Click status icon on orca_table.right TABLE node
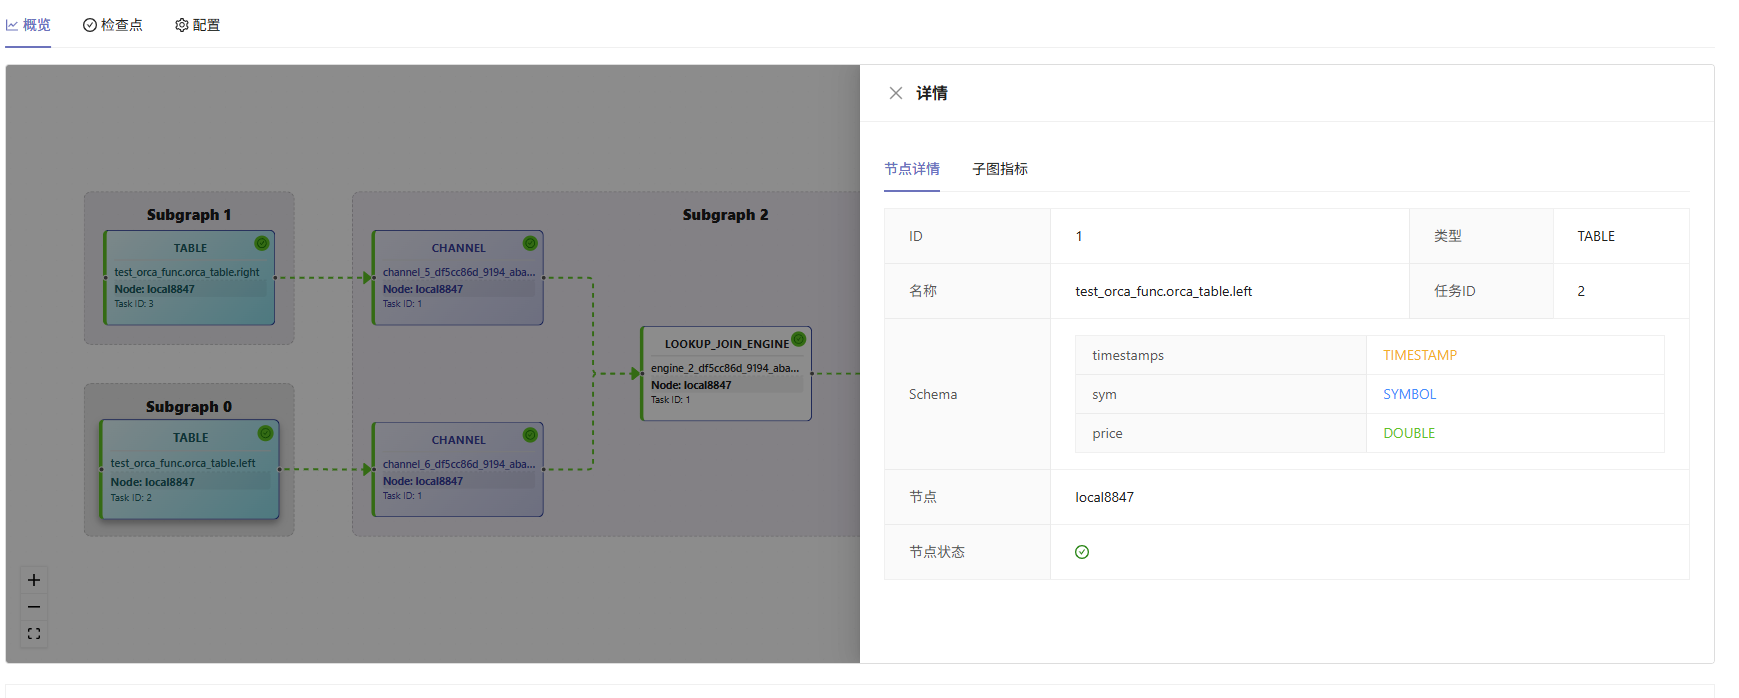 tap(262, 243)
